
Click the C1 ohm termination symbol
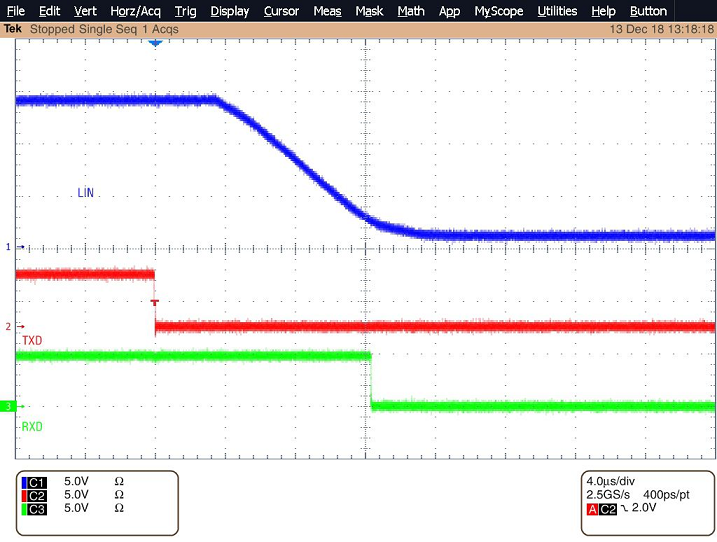point(119,481)
